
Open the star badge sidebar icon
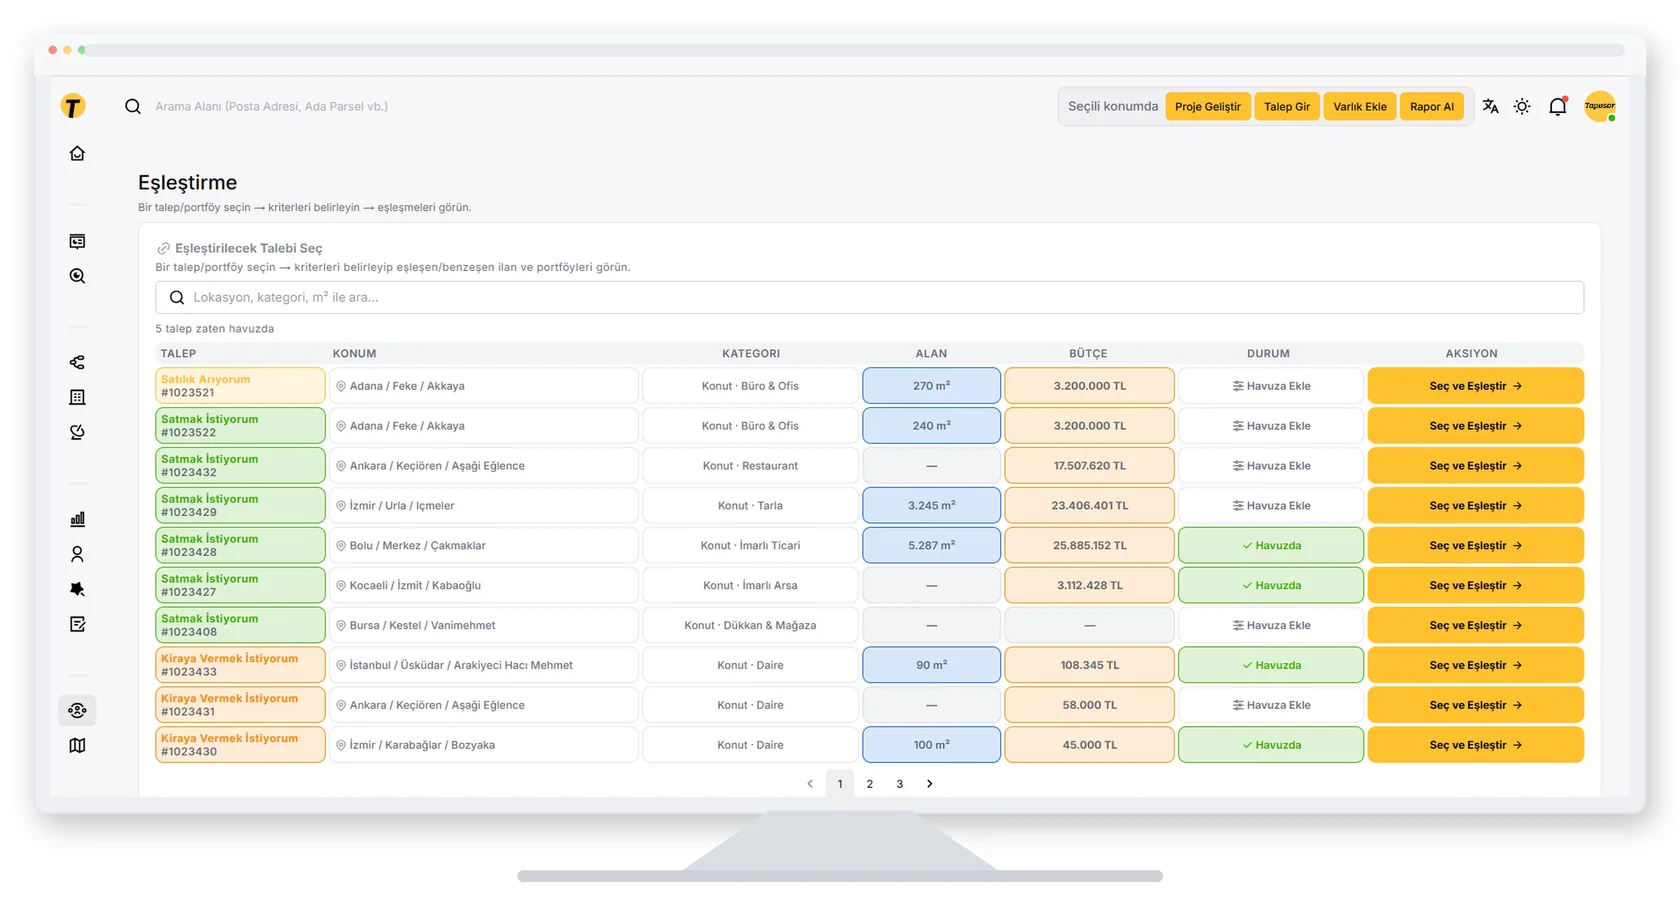(77, 589)
